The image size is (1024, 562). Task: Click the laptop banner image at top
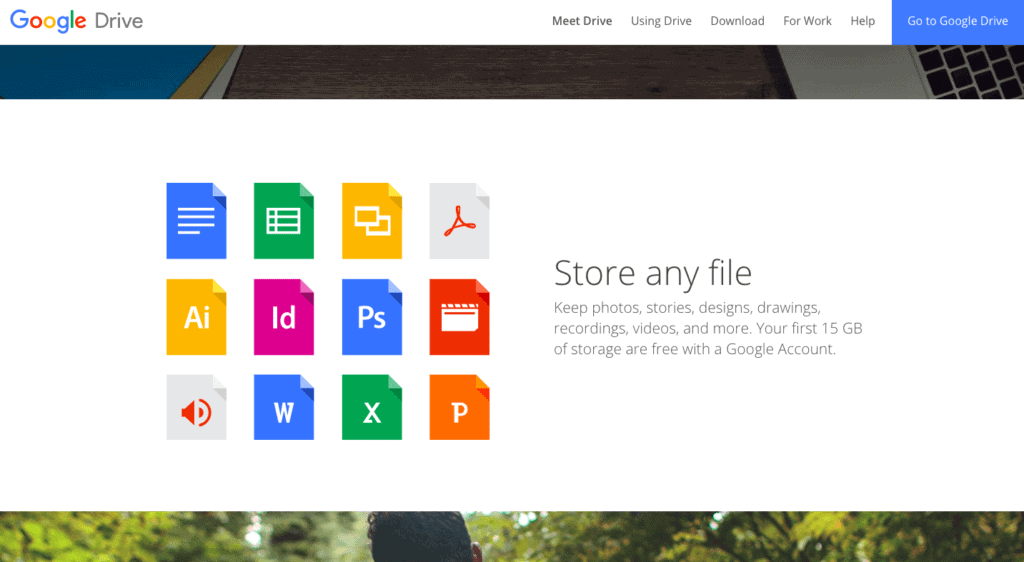coord(512,72)
